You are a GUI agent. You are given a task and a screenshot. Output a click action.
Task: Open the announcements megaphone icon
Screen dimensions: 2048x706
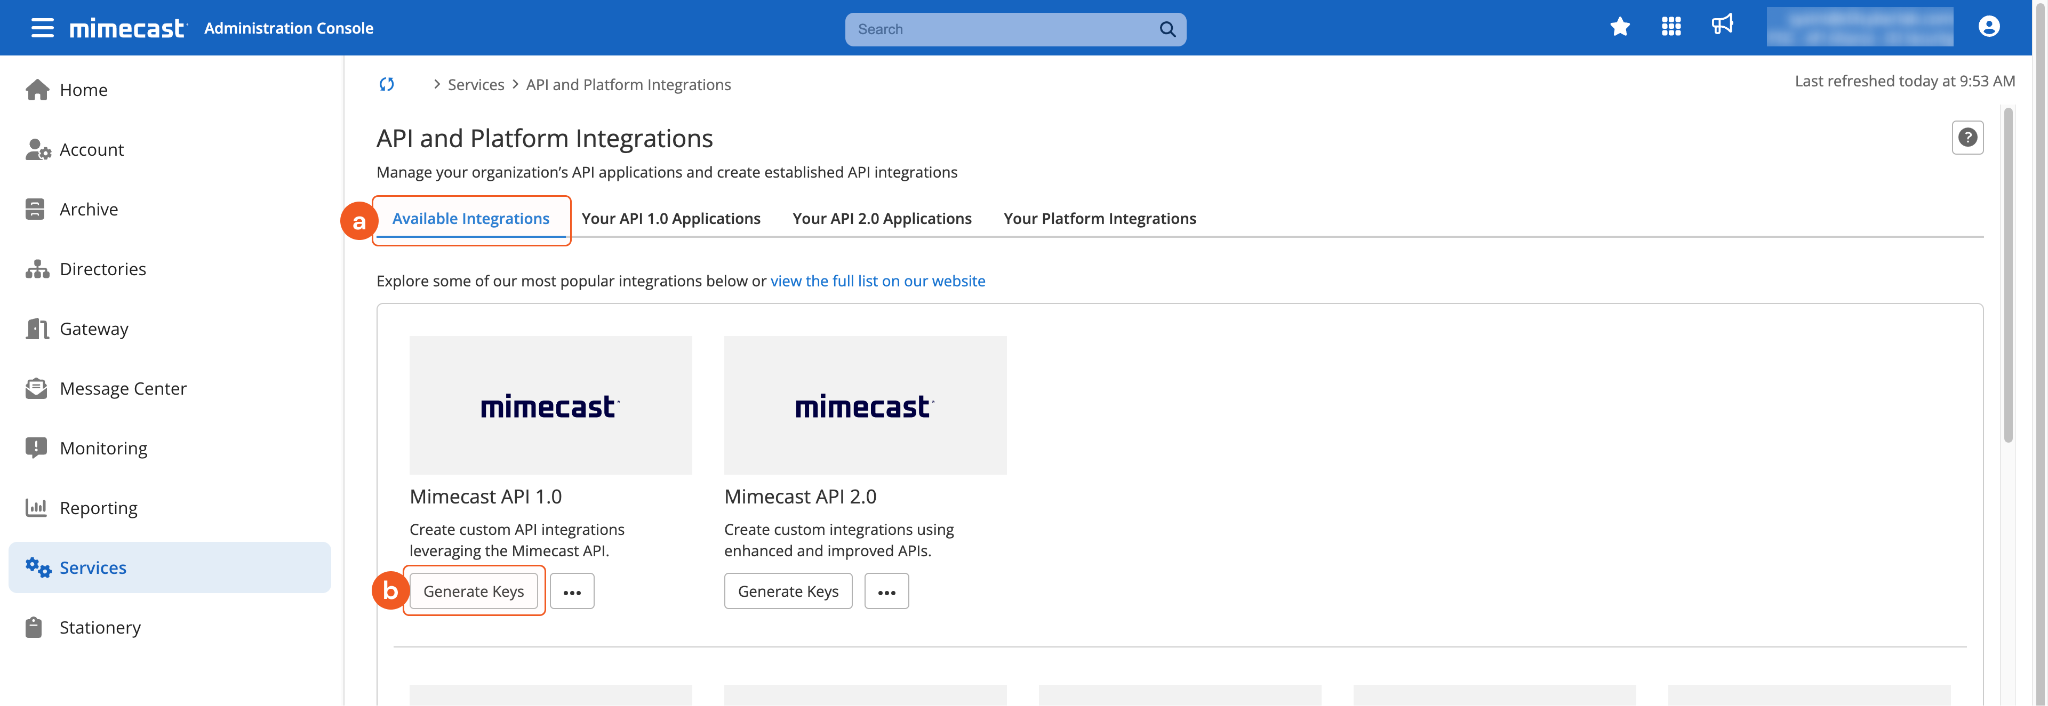coord(1722,25)
